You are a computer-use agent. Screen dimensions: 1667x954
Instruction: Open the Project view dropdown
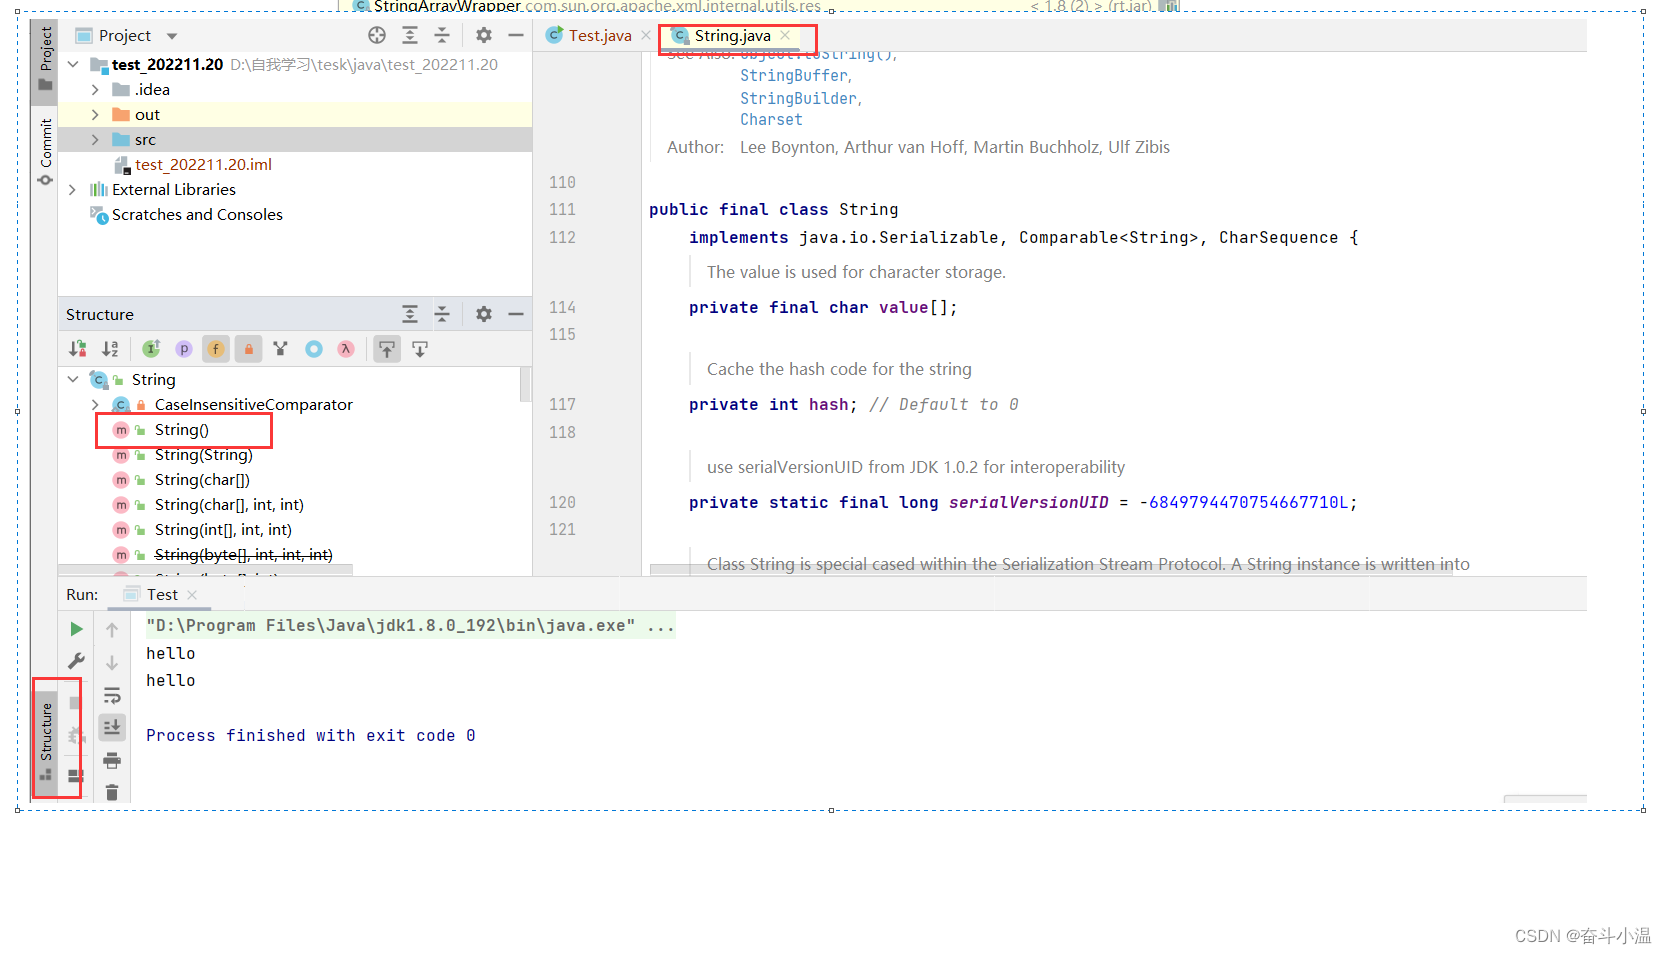tap(172, 36)
